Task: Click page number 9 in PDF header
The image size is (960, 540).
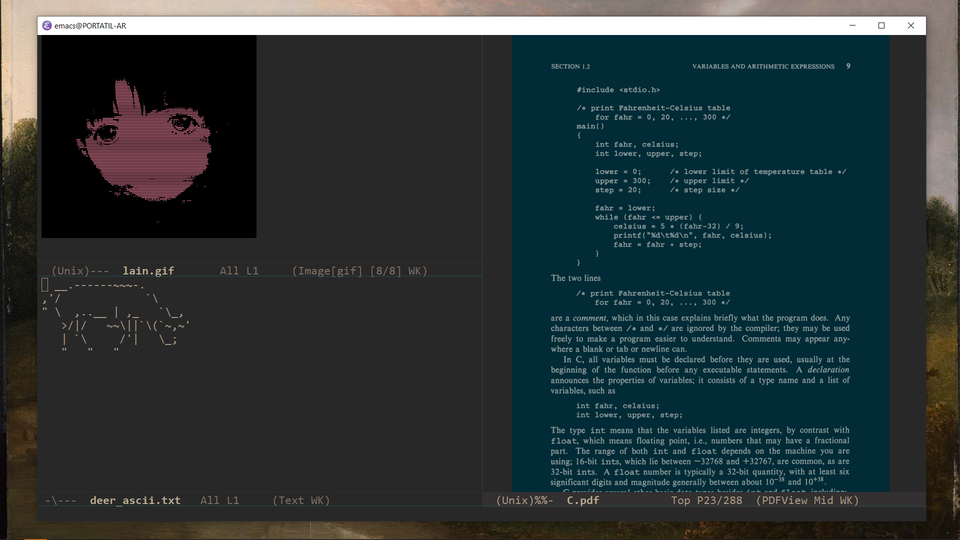Action: click(x=848, y=66)
